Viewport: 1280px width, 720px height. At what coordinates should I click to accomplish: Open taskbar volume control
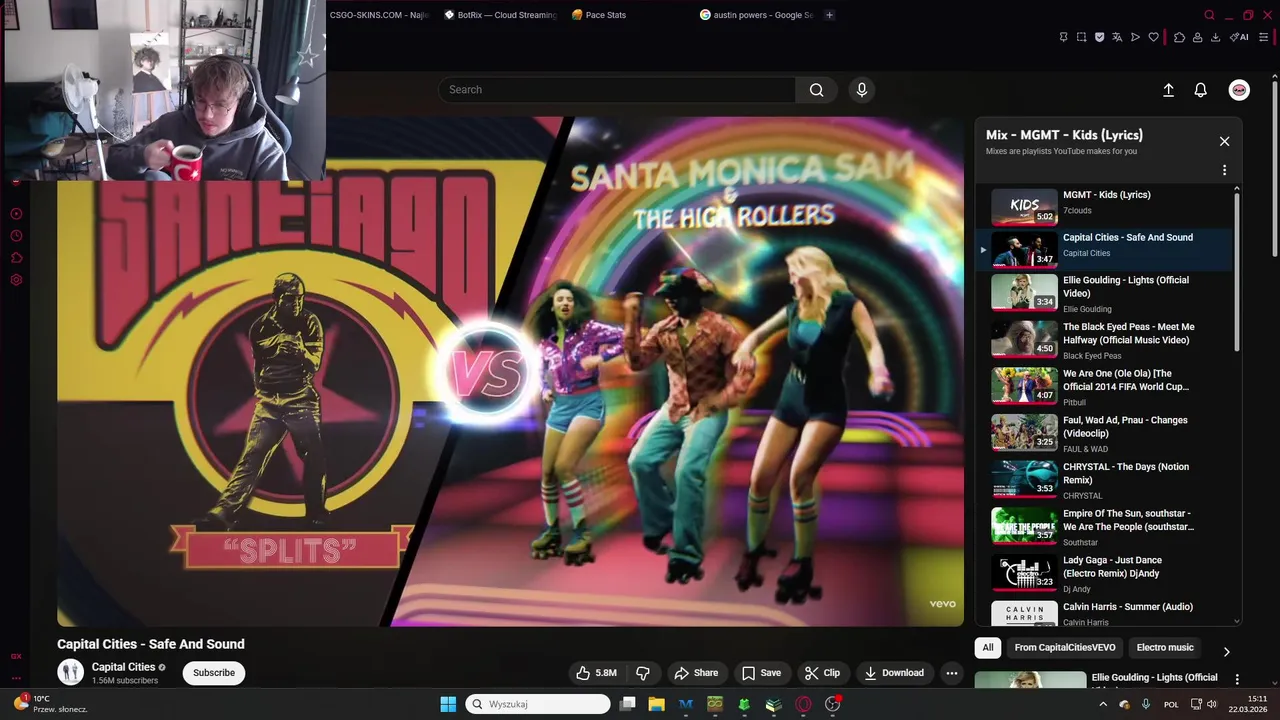tap(1211, 704)
